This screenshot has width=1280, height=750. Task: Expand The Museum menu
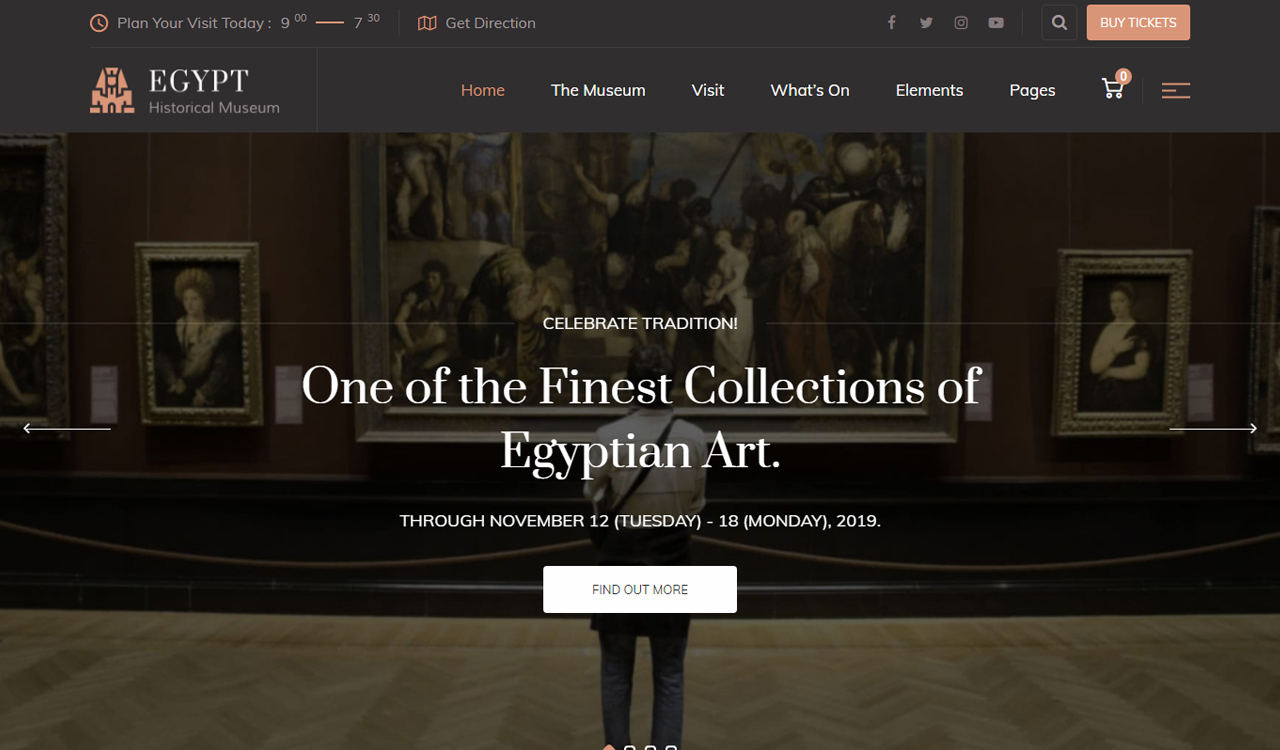pyautogui.click(x=598, y=90)
